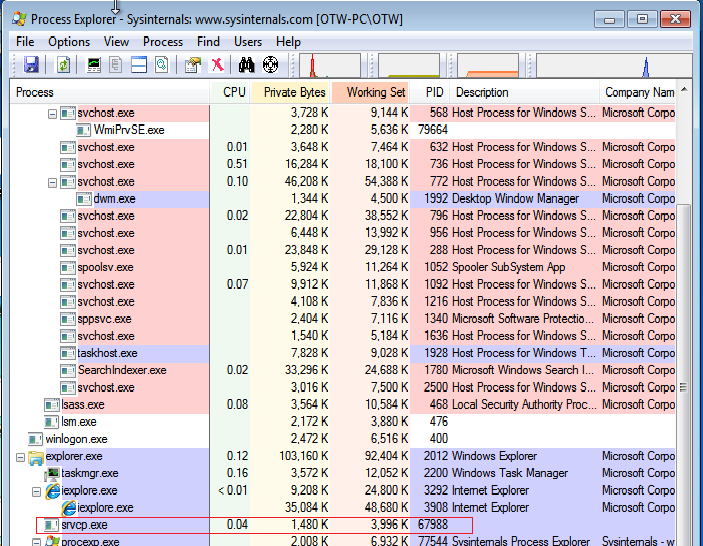
Task: Click the dwm.exe process icon
Action: point(84,199)
